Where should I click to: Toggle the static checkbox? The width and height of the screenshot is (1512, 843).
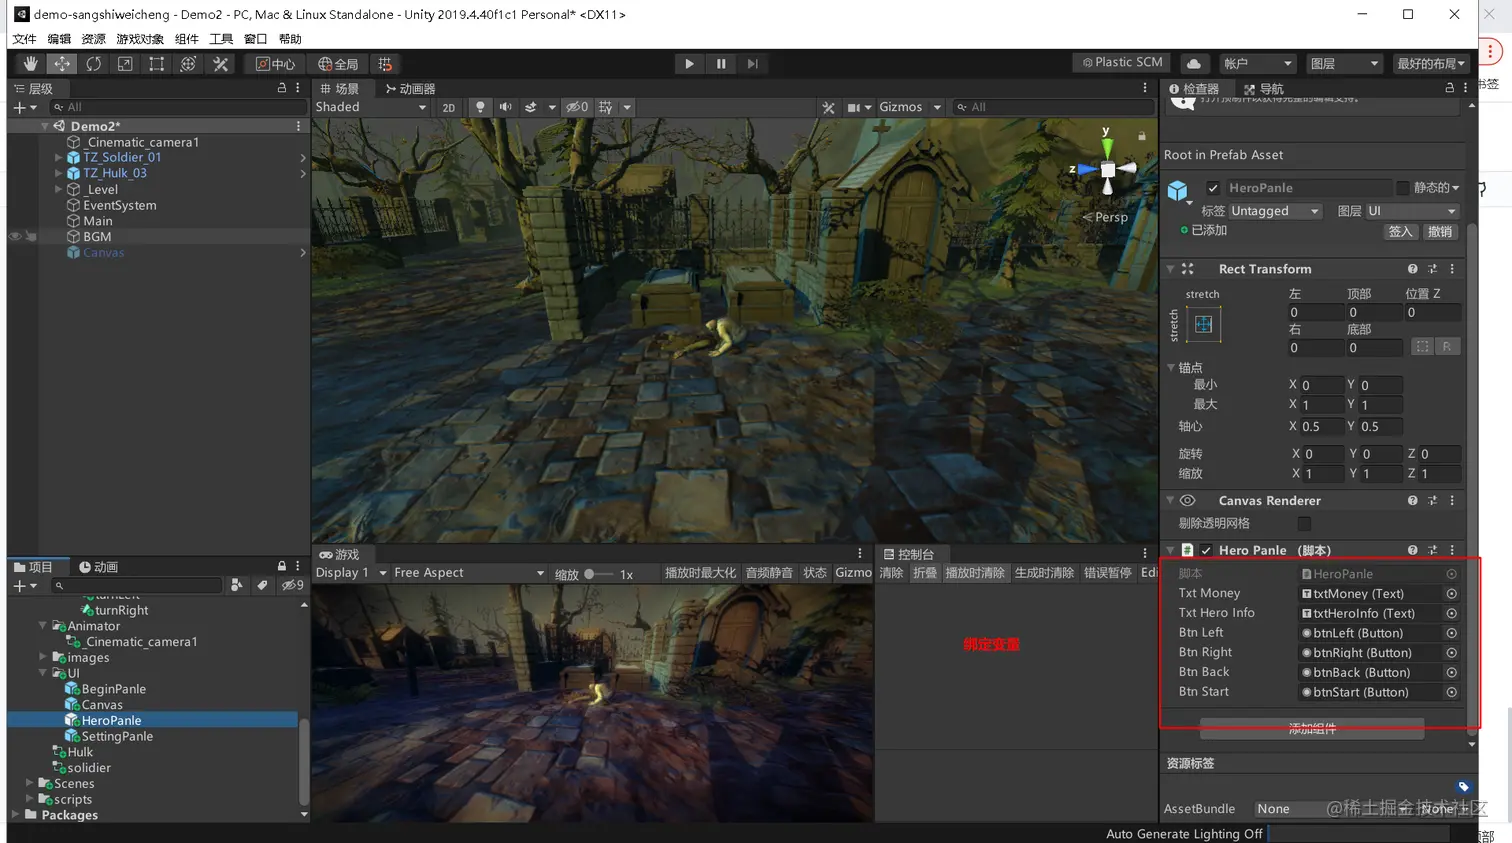(x=1403, y=188)
